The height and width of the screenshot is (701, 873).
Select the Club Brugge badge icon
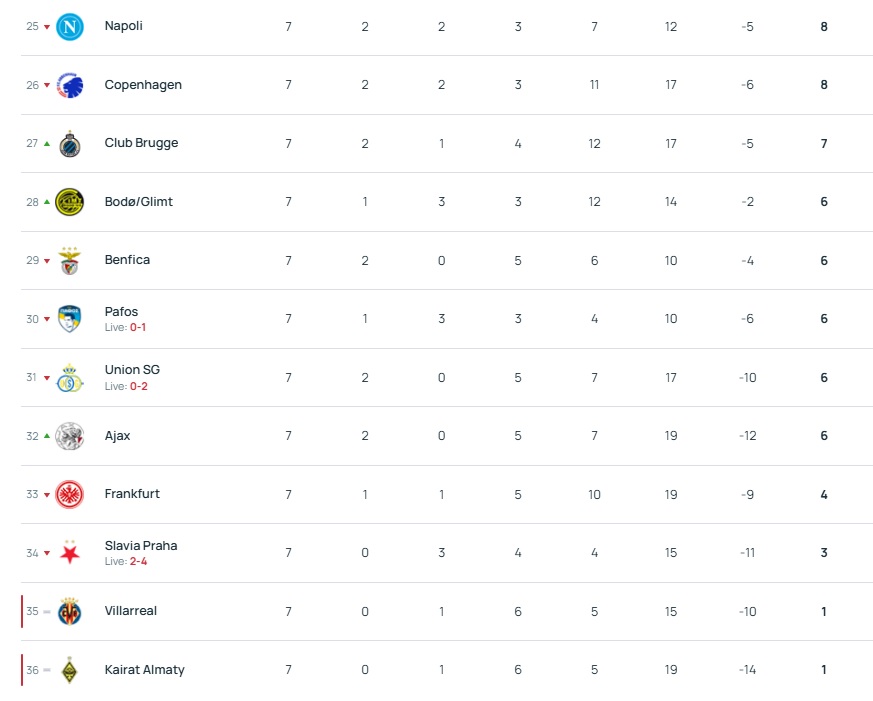tap(70, 144)
